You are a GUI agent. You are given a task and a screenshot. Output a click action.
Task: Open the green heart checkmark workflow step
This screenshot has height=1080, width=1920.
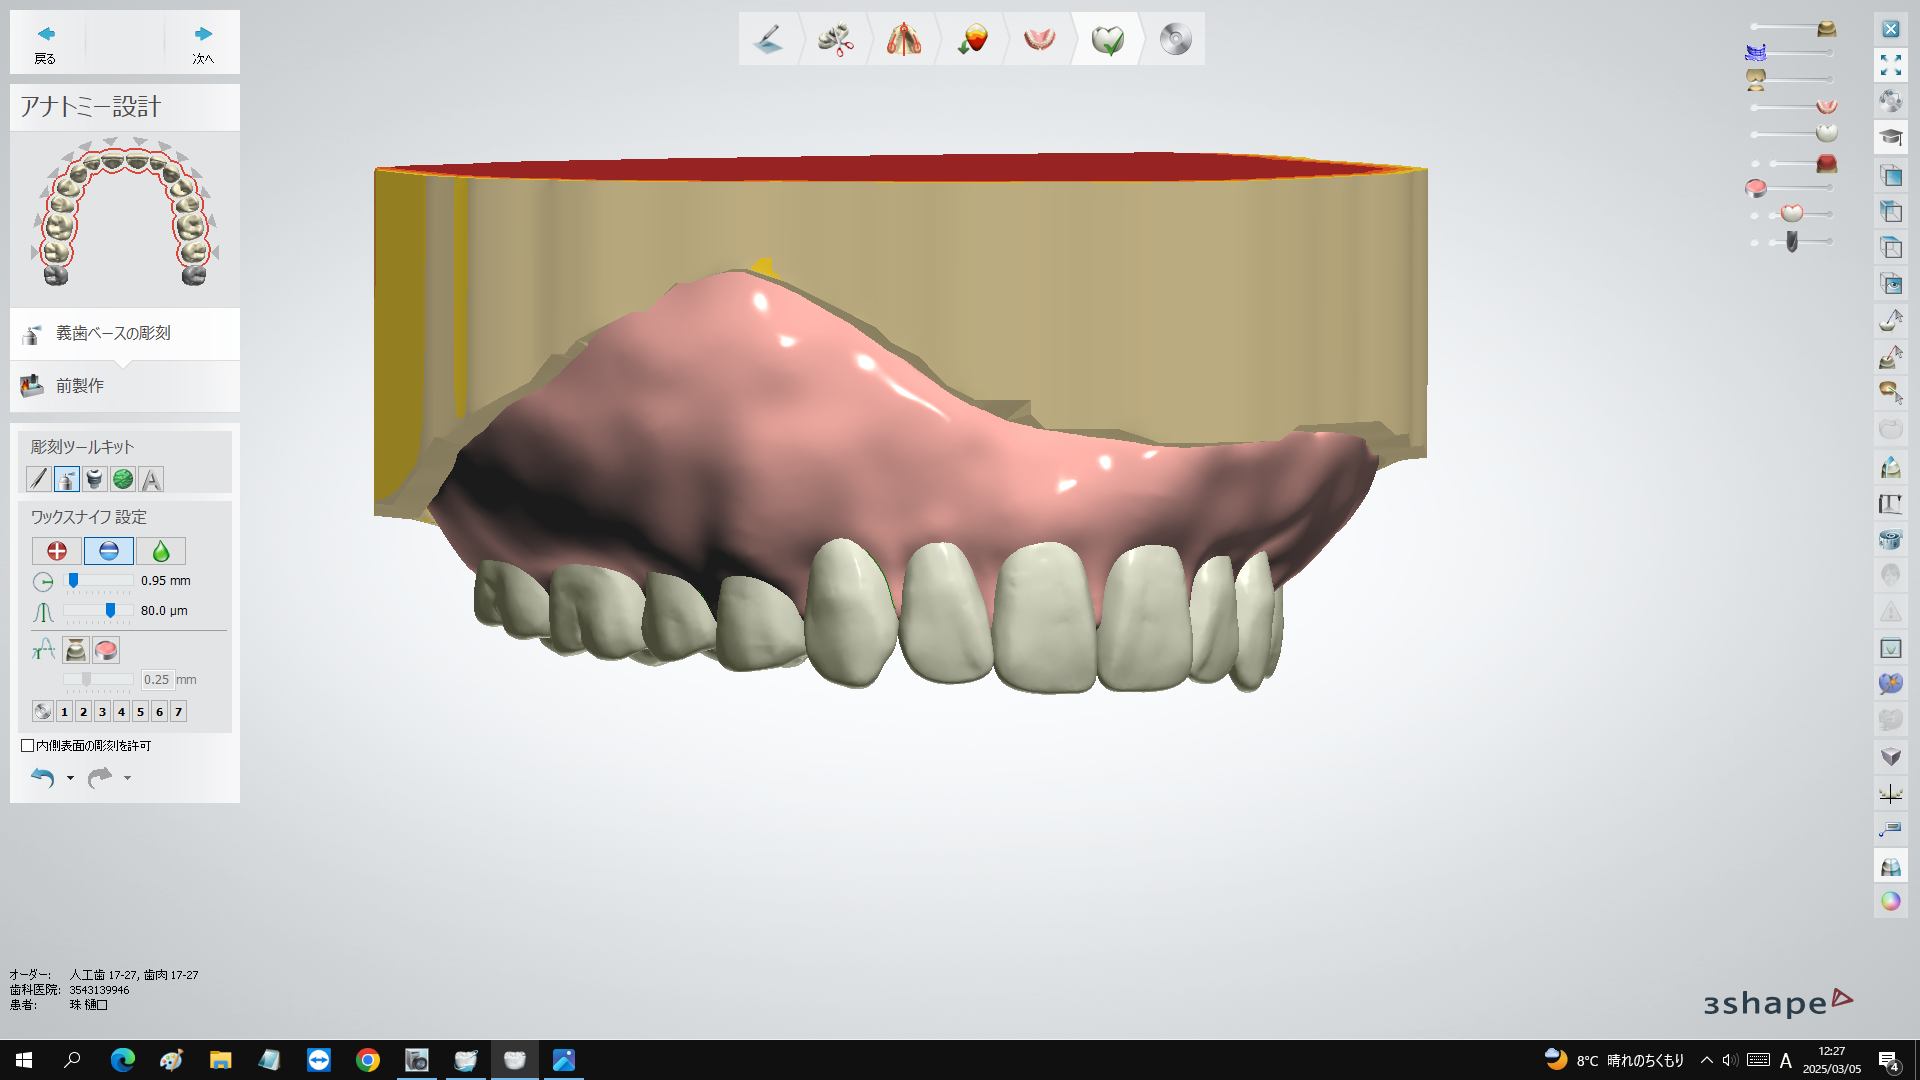pos(1107,40)
